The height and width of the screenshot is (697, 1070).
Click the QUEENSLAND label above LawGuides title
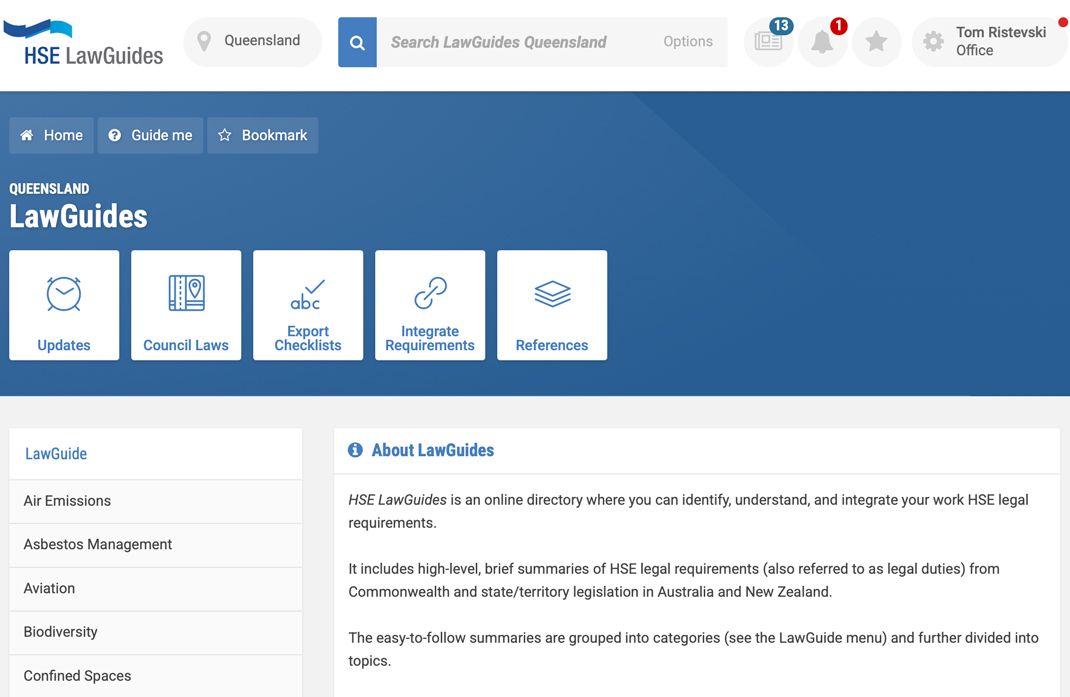click(49, 189)
